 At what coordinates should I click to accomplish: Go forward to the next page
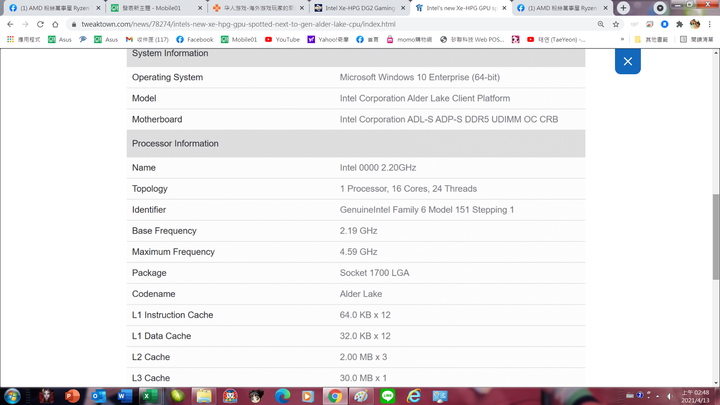pos(25,24)
